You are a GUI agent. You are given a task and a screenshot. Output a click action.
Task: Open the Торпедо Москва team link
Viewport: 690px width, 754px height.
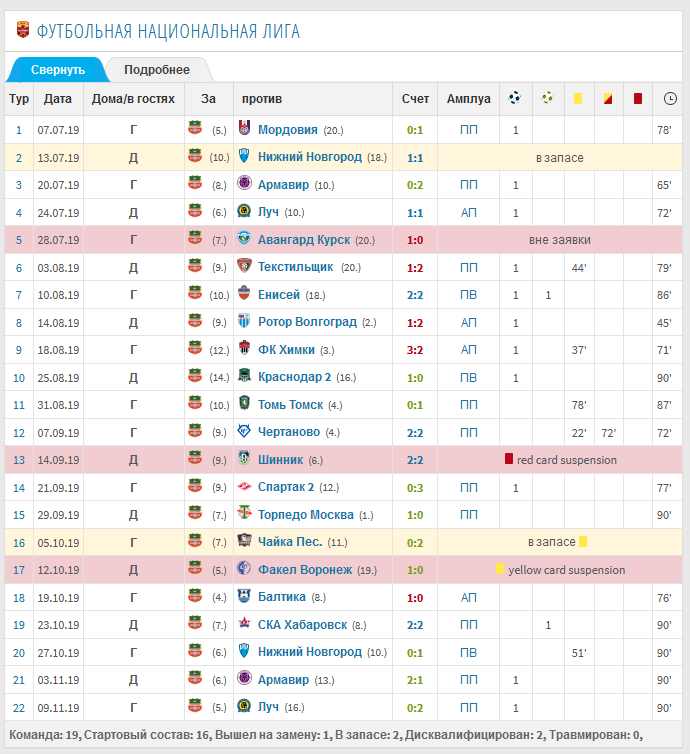click(x=306, y=515)
